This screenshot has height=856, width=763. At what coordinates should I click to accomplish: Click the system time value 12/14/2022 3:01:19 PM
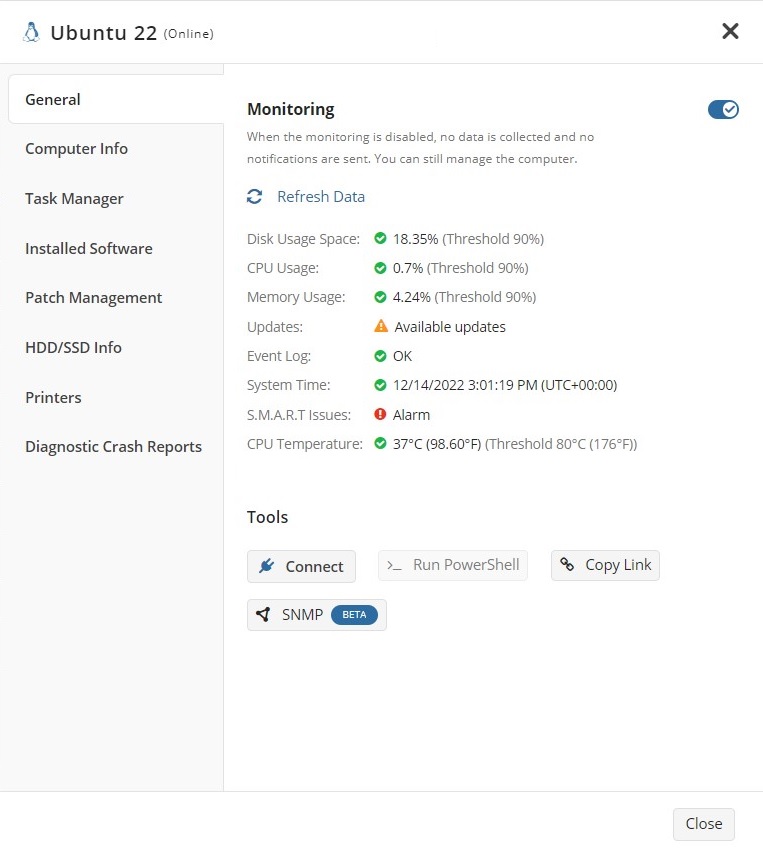[505, 385]
